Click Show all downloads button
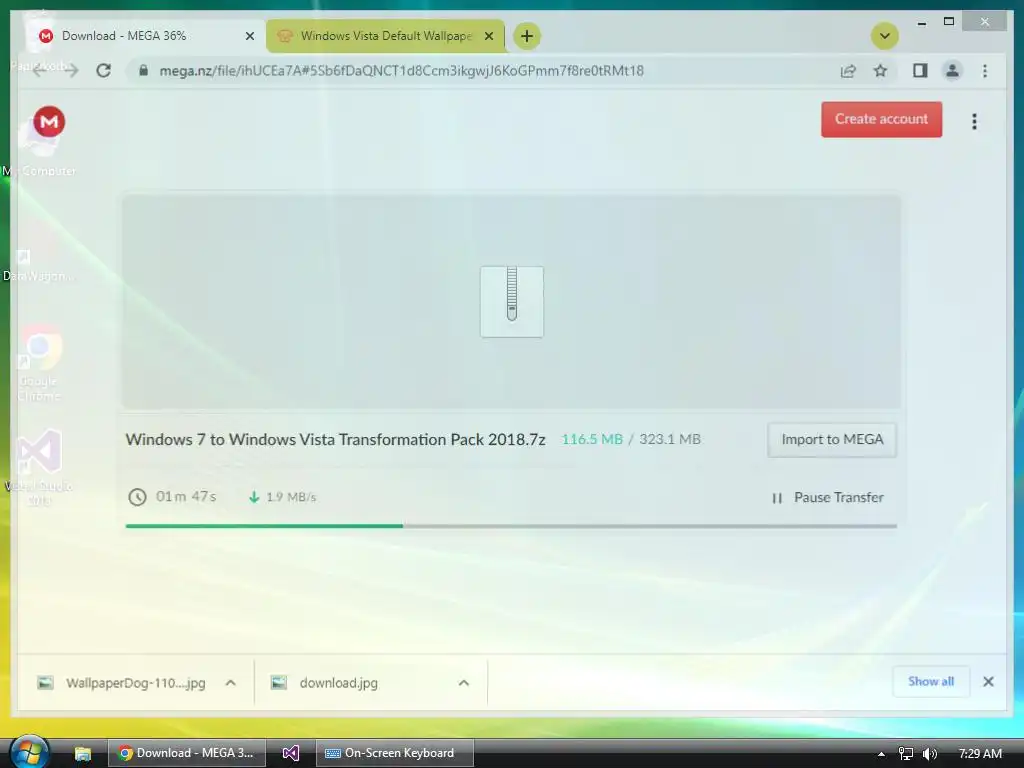The image size is (1024, 768). point(931,682)
